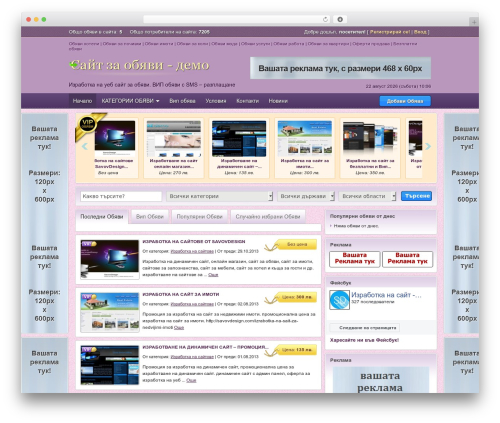The height and width of the screenshot is (423, 500).
Task: Open the browser download indicator button
Action: coord(340,20)
